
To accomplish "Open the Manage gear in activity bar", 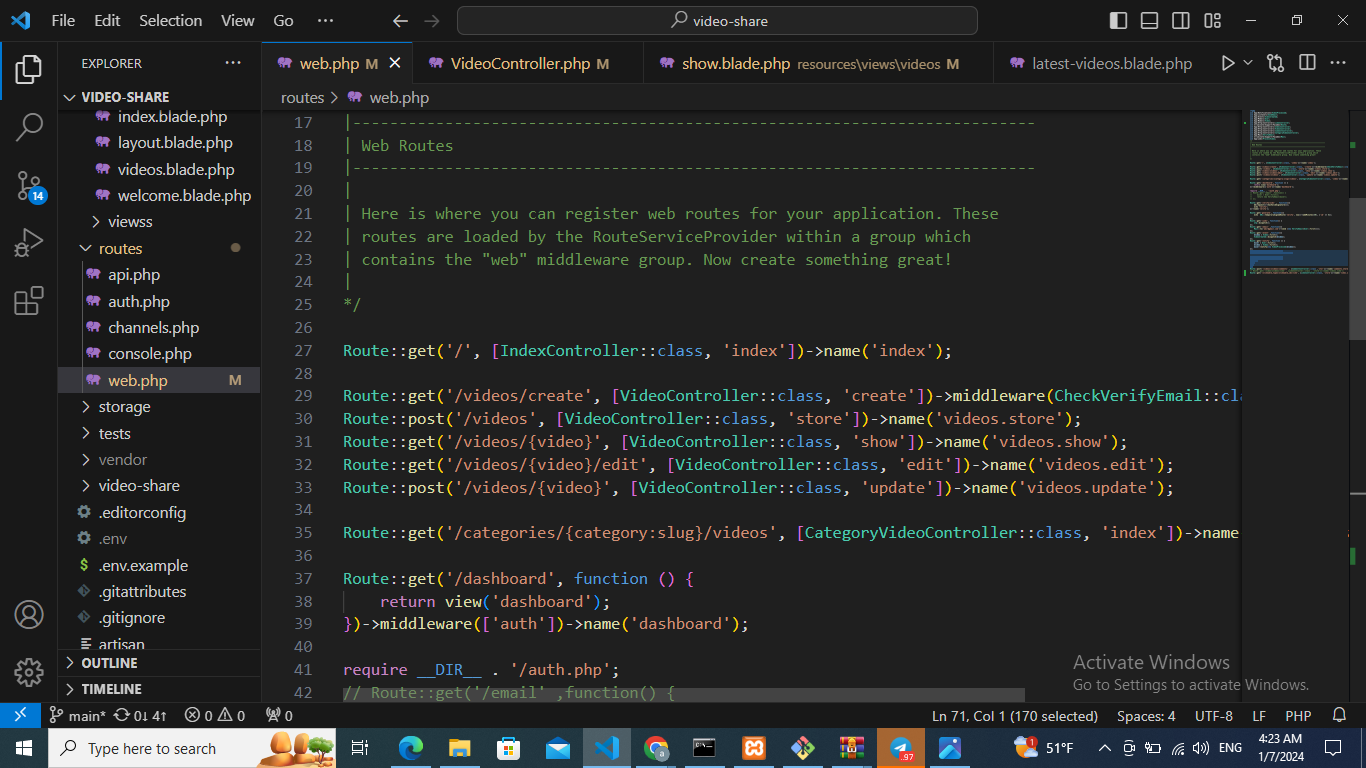I will pos(29,672).
